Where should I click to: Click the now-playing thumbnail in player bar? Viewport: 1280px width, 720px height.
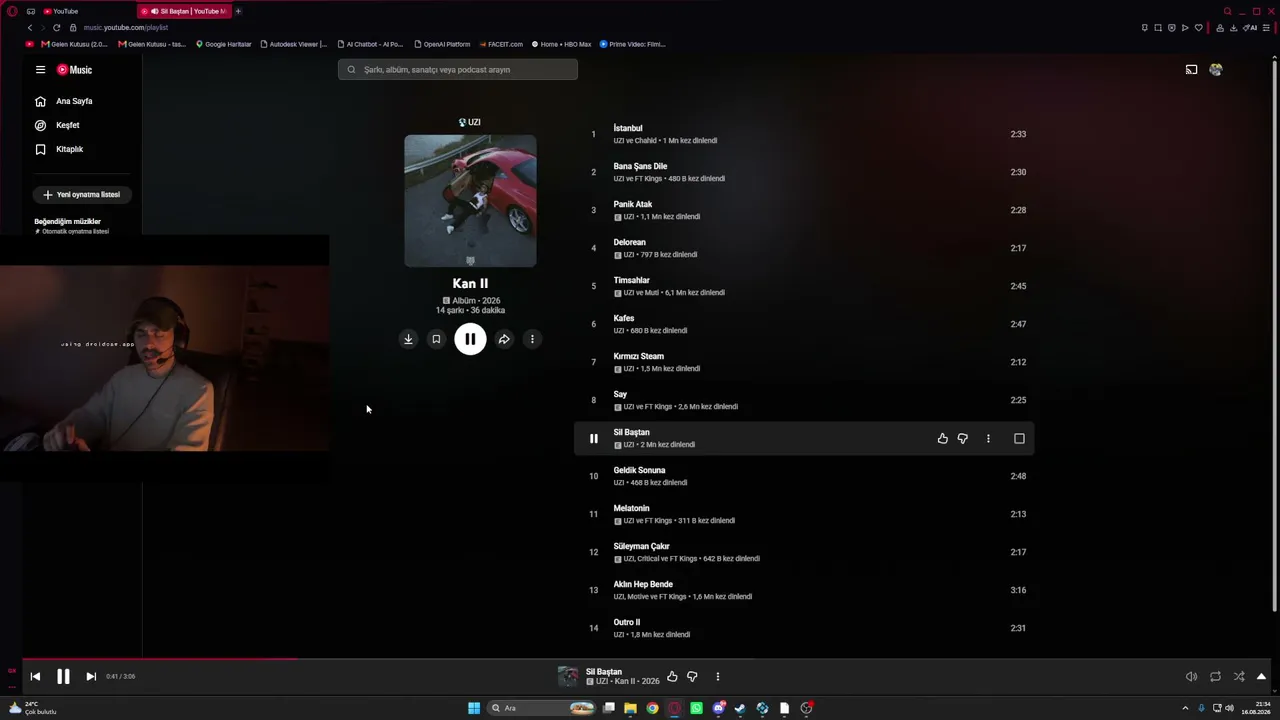point(568,677)
